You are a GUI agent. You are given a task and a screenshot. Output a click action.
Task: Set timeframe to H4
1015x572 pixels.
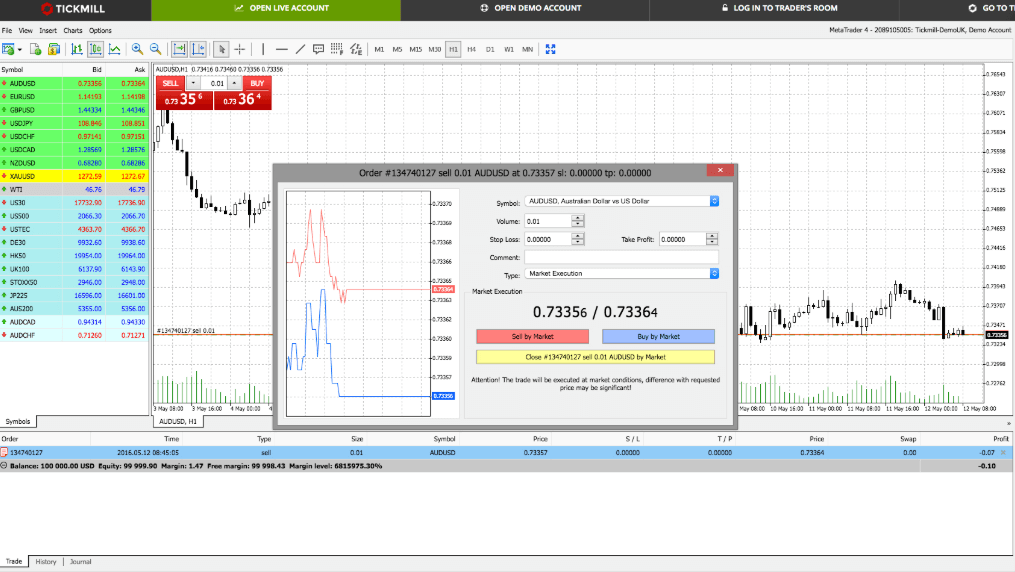(x=471, y=49)
